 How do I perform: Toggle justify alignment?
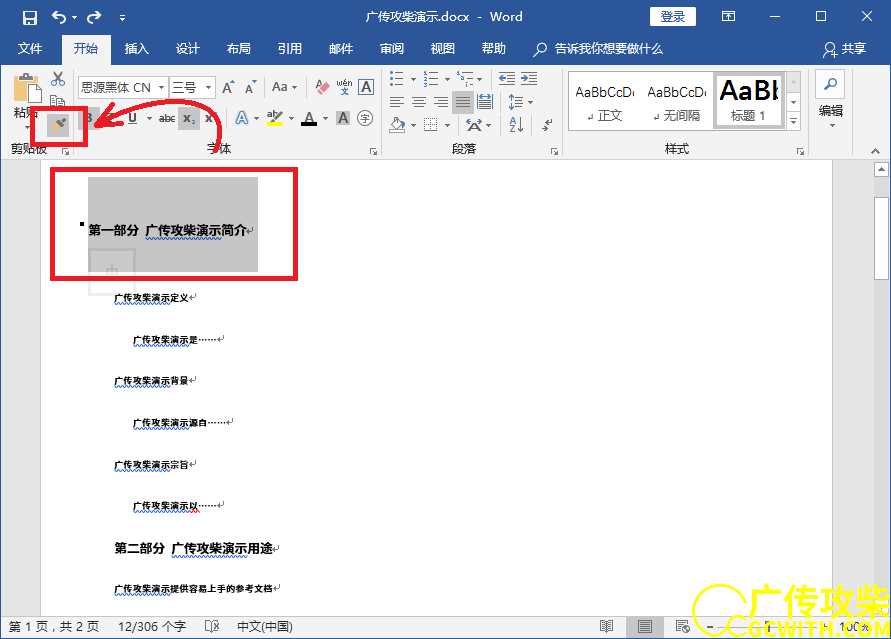(463, 102)
